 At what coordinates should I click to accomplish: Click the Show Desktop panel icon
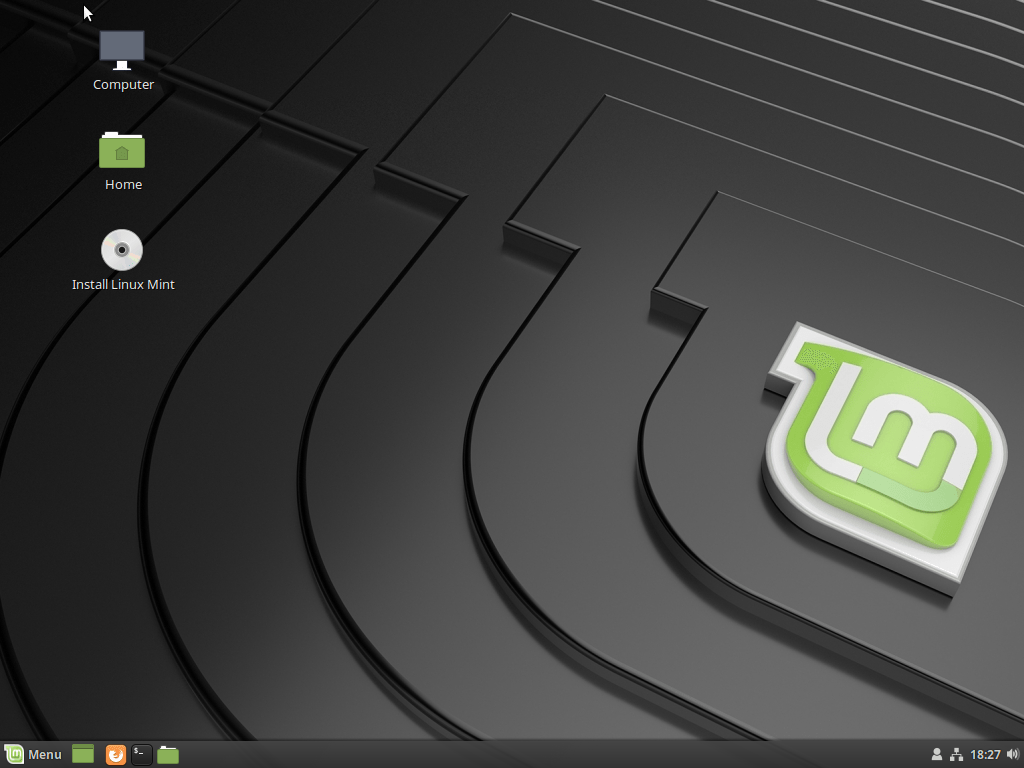coord(83,754)
